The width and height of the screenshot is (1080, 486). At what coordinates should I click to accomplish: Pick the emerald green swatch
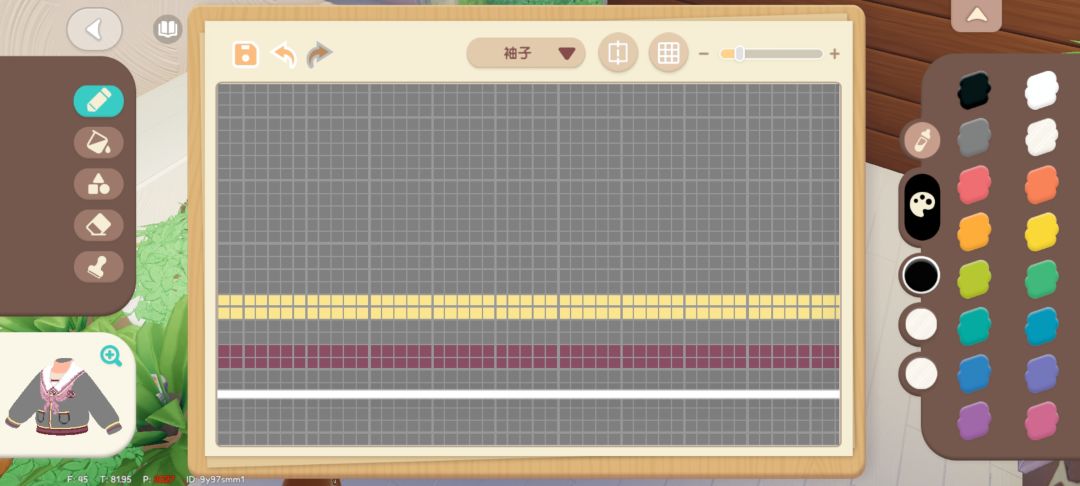pos(1041,279)
